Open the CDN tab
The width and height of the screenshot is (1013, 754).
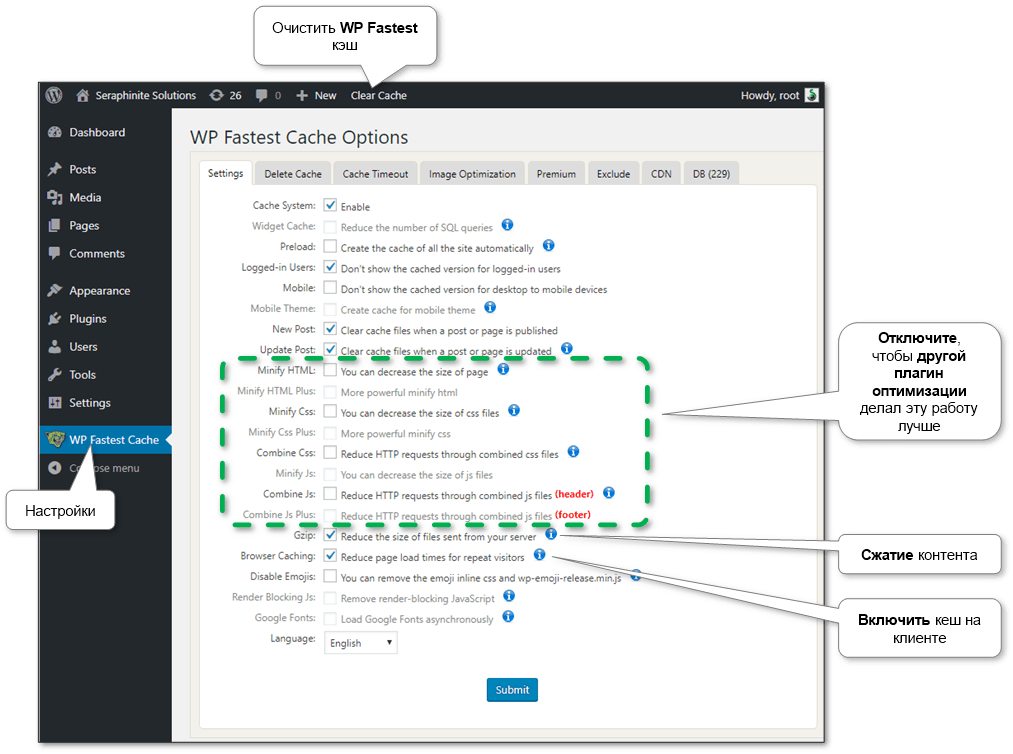(x=662, y=174)
